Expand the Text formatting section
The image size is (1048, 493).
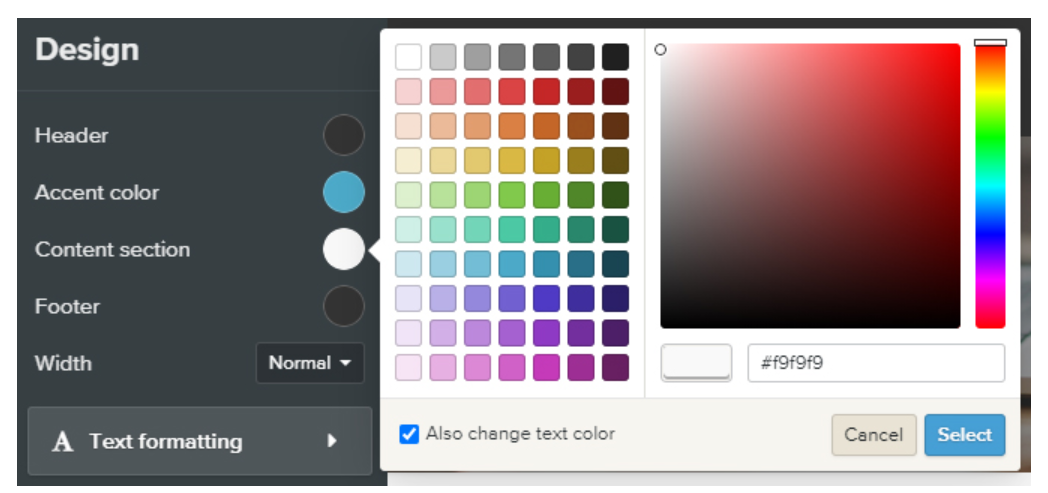coord(199,441)
